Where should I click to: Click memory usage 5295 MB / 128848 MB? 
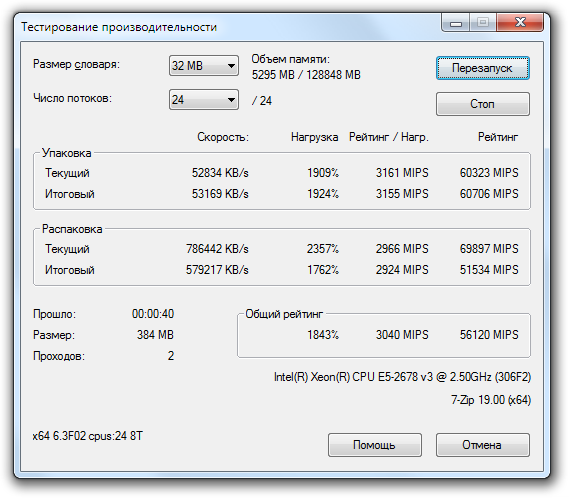[x=306, y=75]
